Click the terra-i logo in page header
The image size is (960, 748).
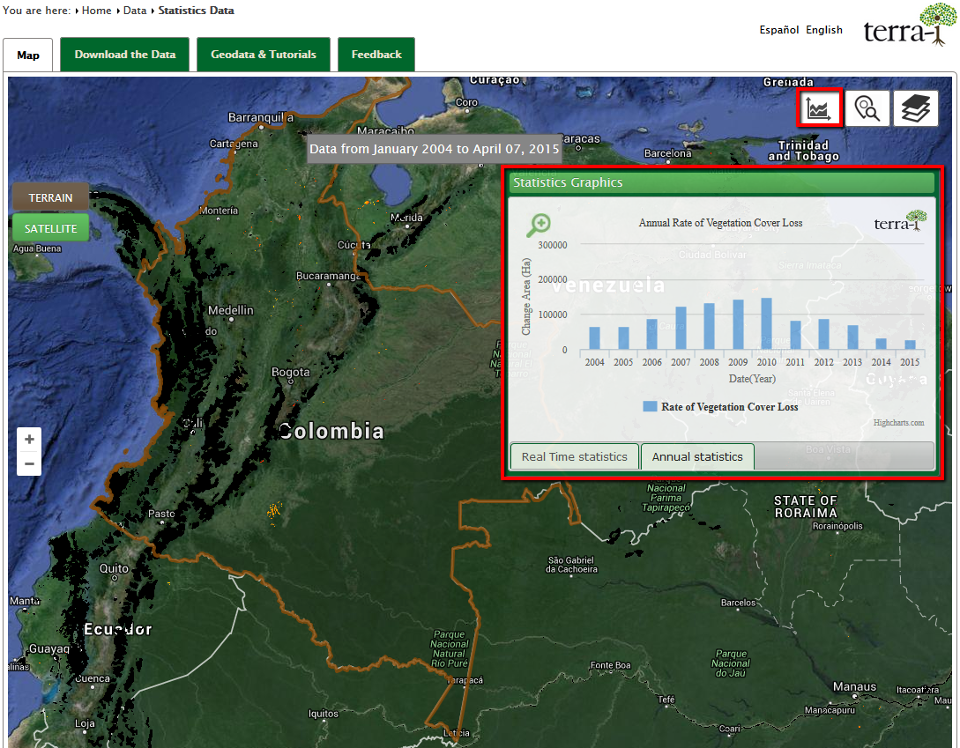910,26
